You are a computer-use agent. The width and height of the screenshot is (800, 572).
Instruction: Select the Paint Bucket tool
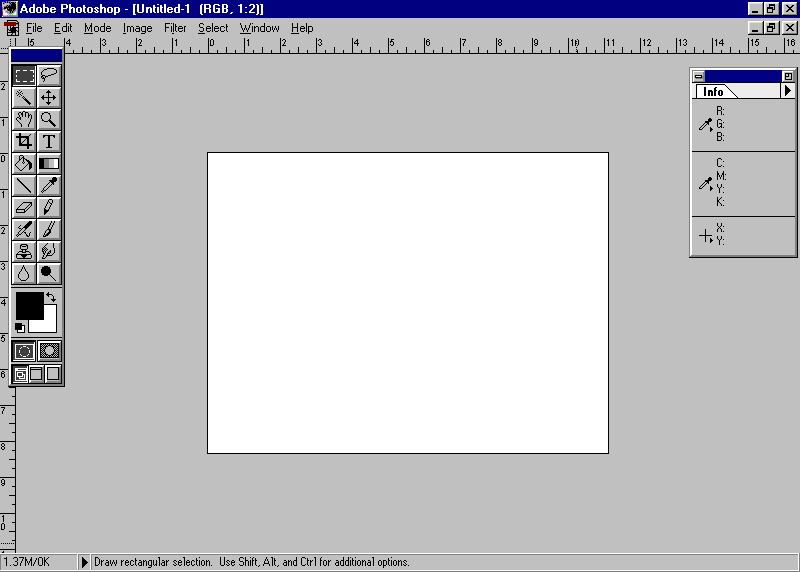pyautogui.click(x=24, y=163)
